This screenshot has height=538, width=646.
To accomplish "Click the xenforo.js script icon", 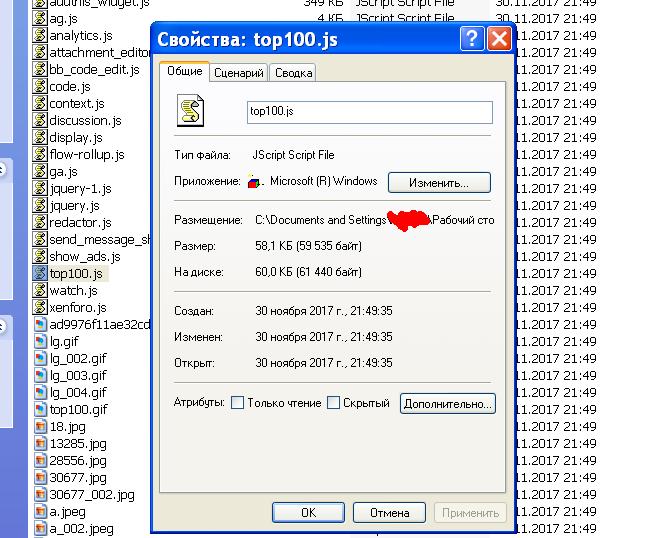I will 40,307.
